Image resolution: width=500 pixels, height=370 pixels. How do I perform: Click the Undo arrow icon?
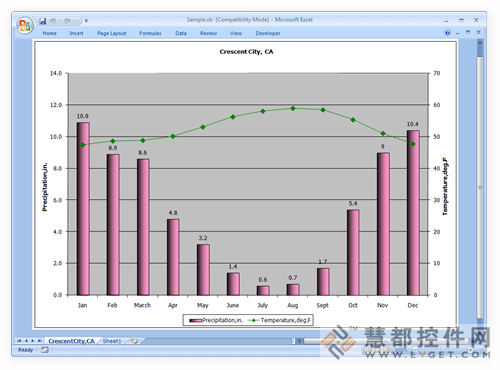[x=53, y=21]
